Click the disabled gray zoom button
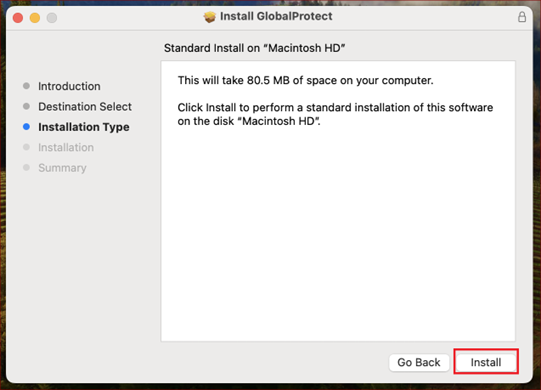The height and width of the screenshot is (390, 541). pos(52,18)
